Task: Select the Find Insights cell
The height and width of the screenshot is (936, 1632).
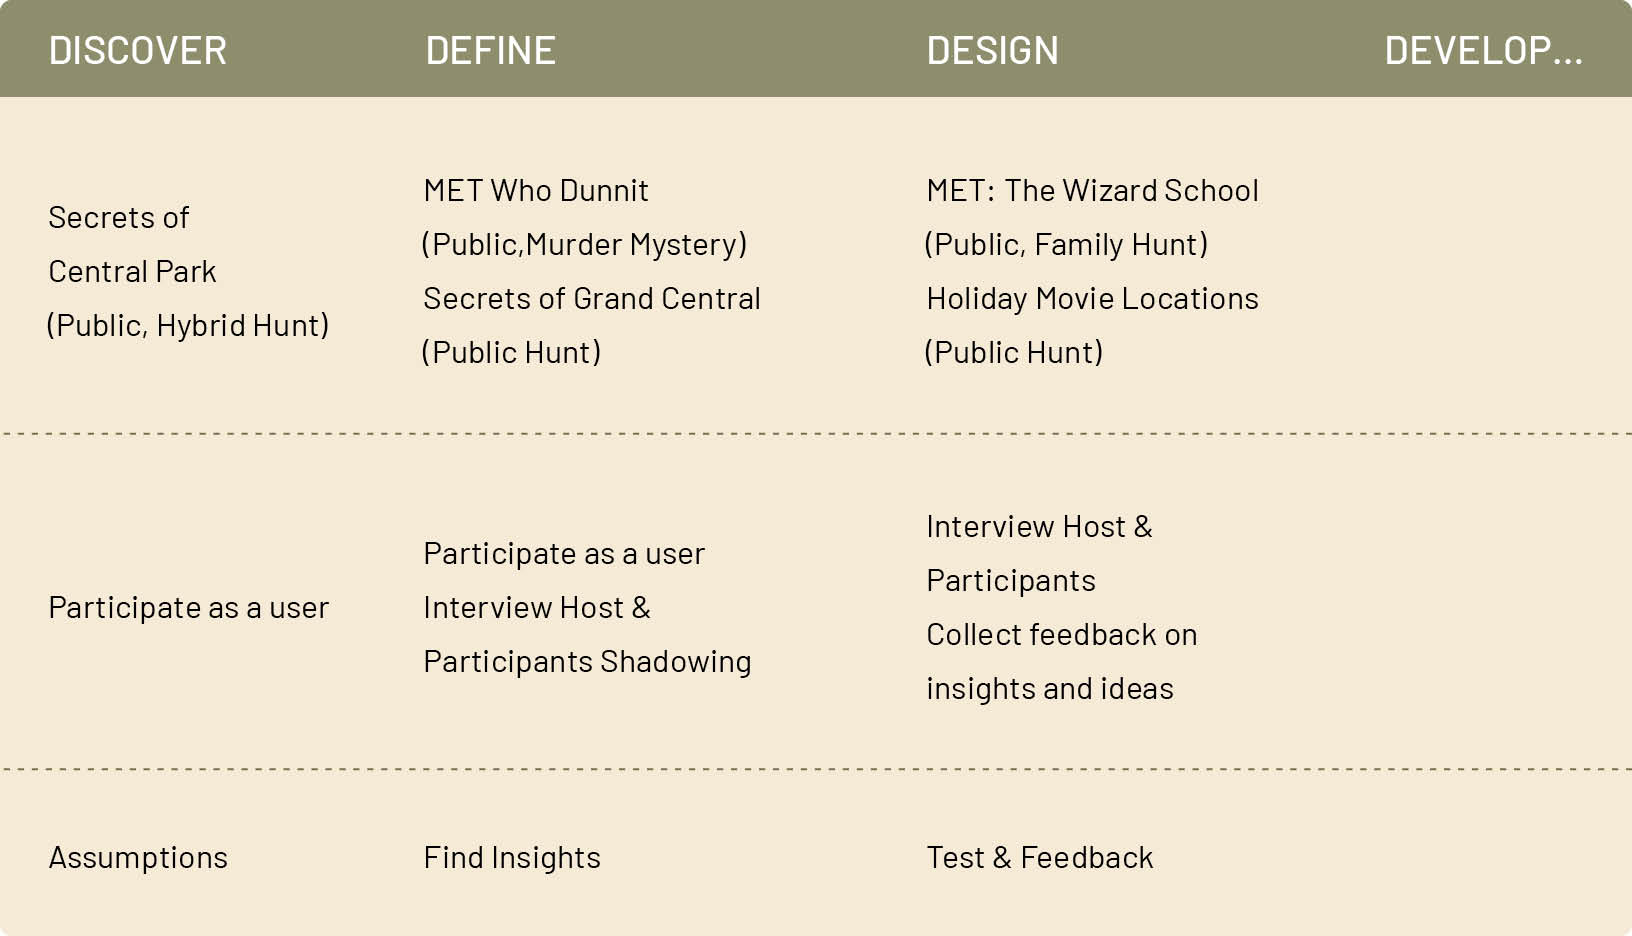Action: point(512,857)
